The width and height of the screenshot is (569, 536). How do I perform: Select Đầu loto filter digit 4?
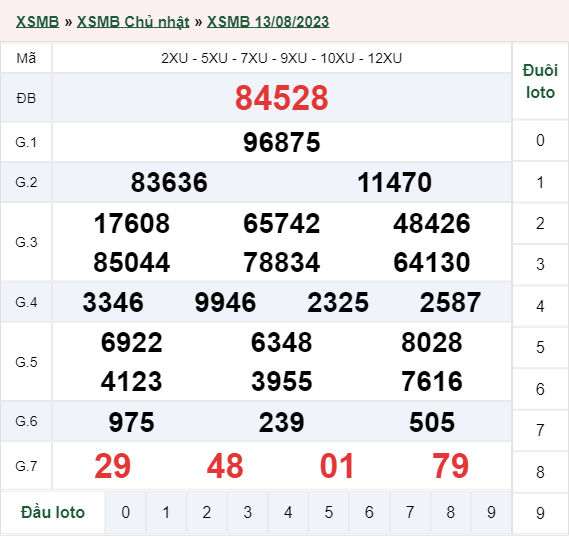(288, 512)
